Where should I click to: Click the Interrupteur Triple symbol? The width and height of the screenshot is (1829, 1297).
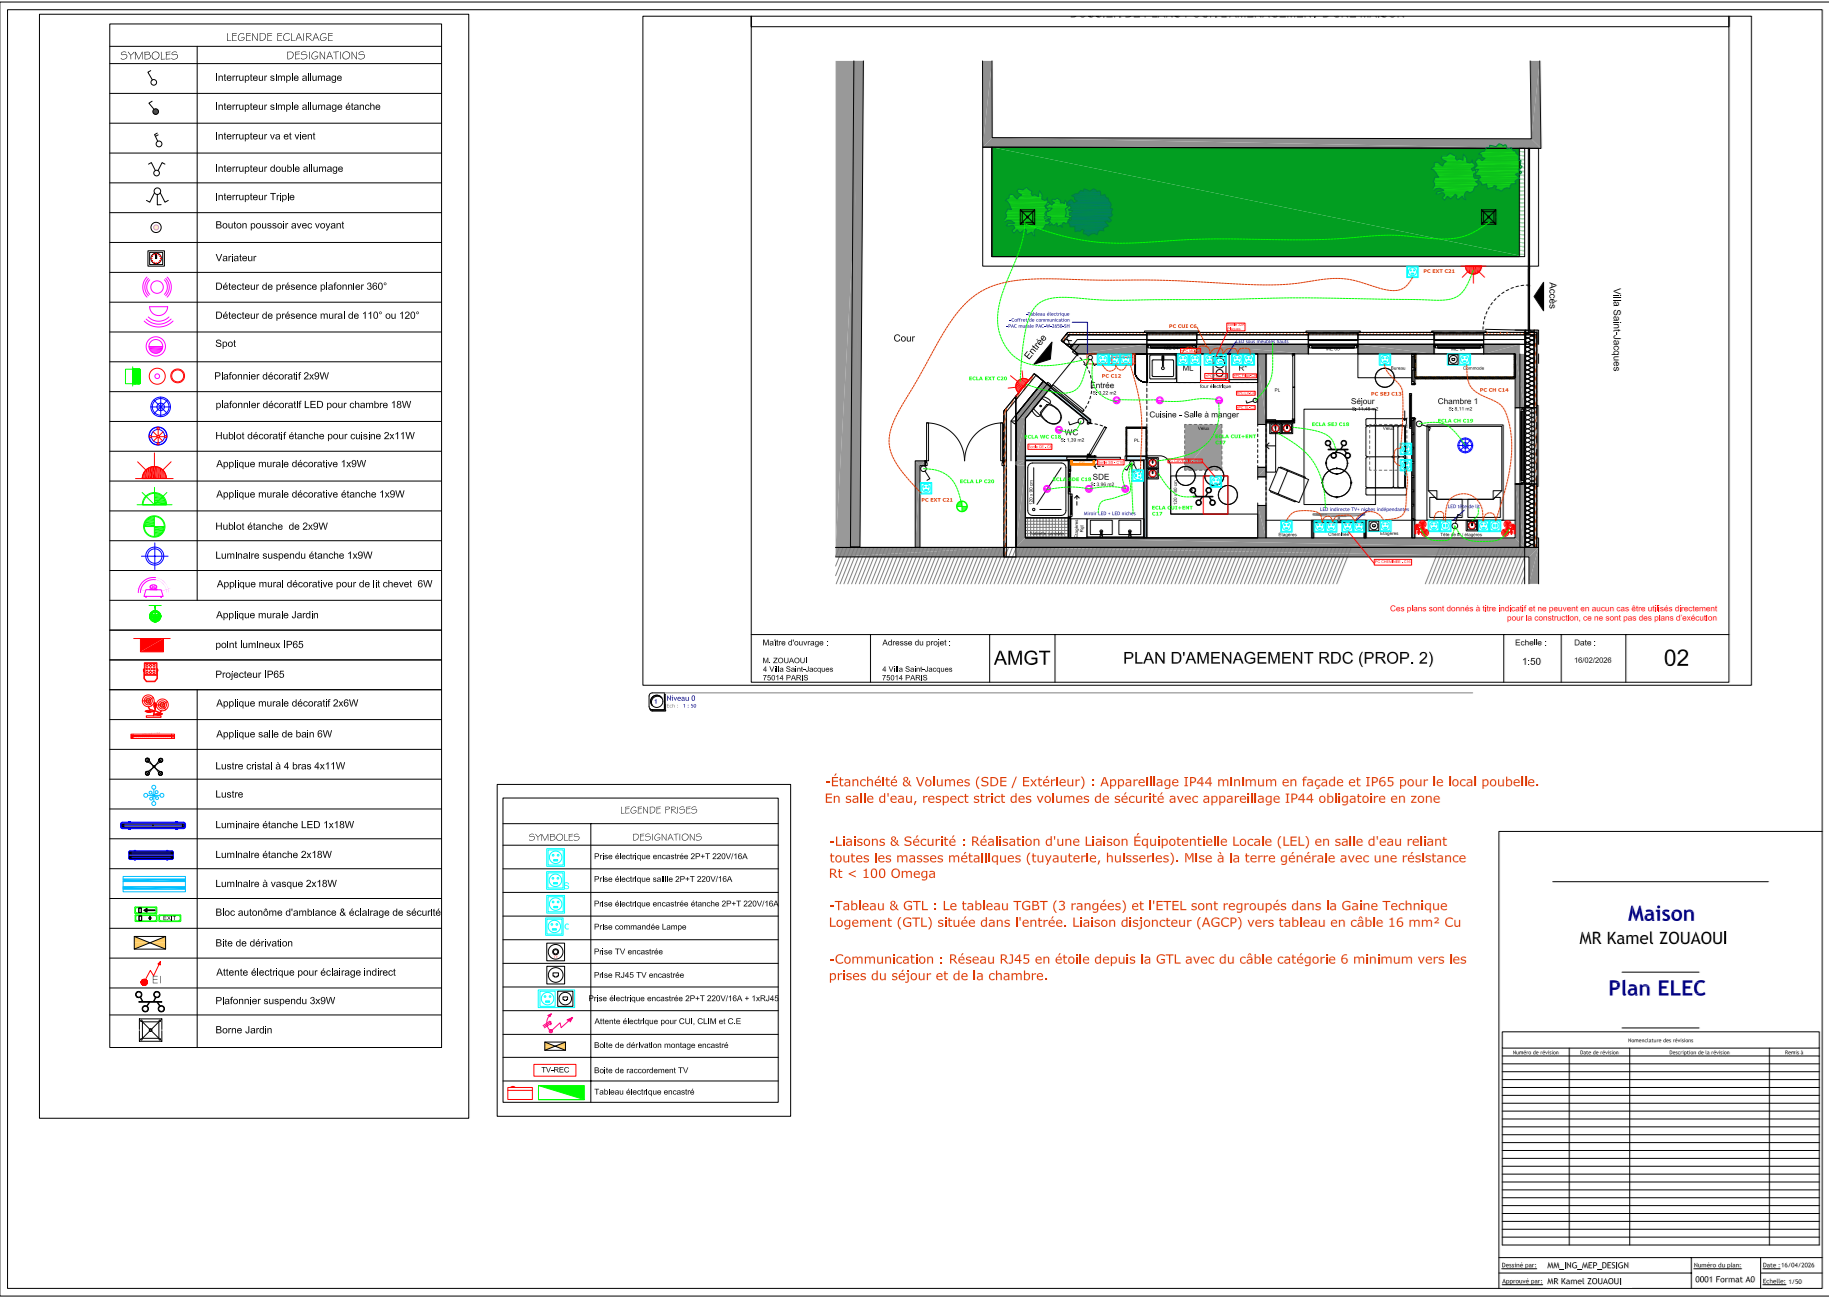click(157, 197)
